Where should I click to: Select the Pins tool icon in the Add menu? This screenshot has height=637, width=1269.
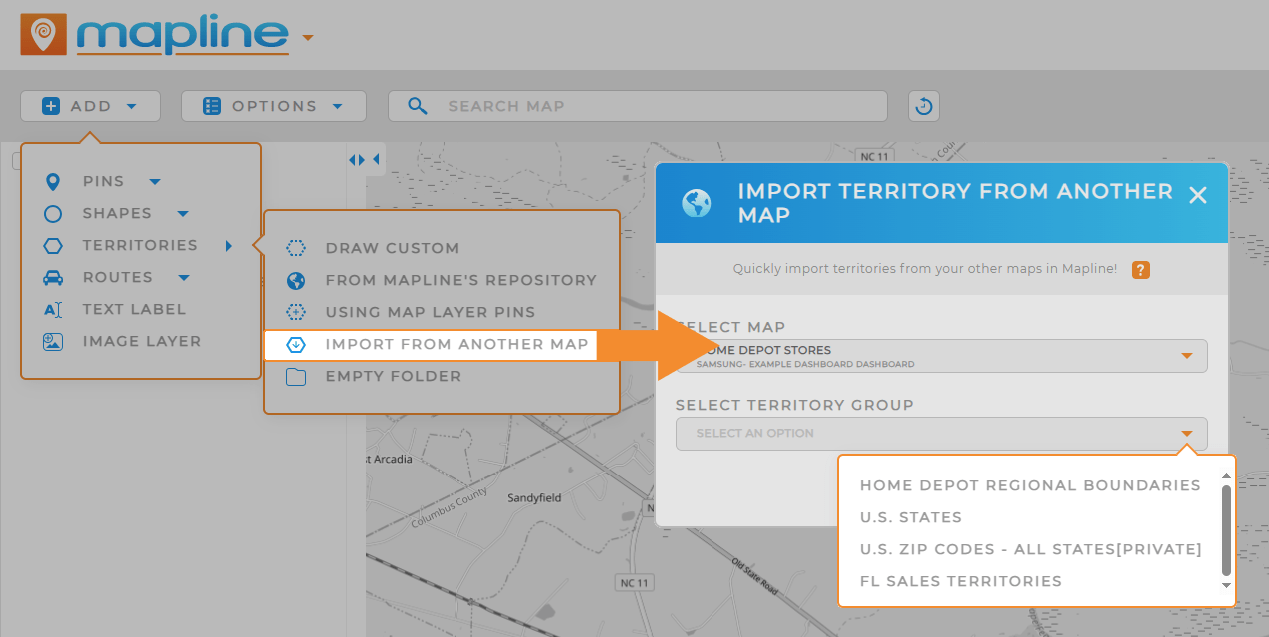[x=54, y=181]
